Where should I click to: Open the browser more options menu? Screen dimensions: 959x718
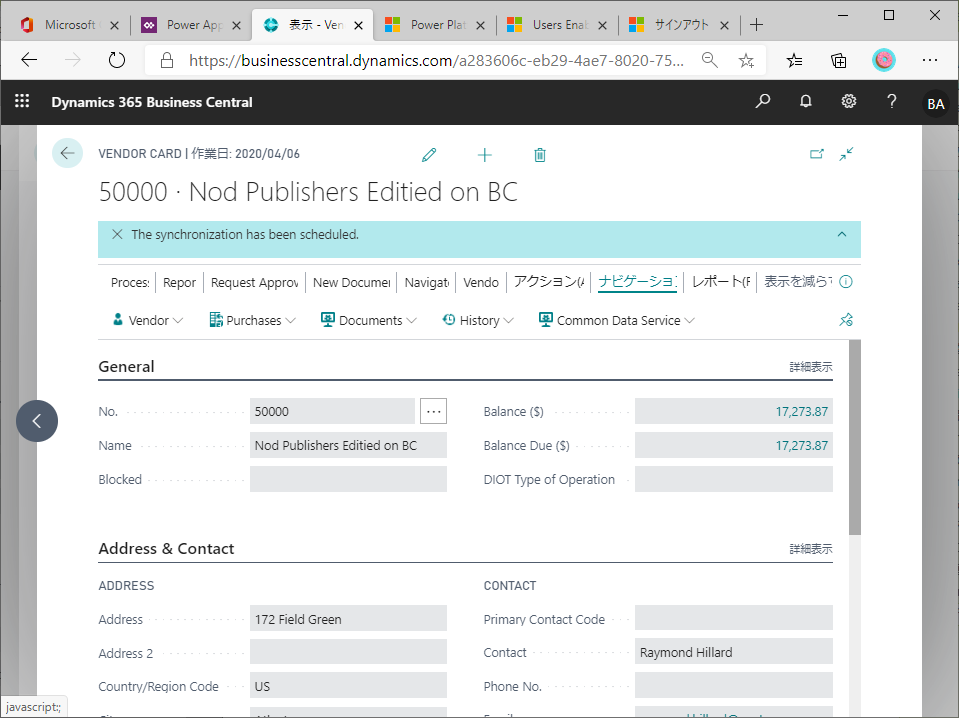[x=930, y=60]
